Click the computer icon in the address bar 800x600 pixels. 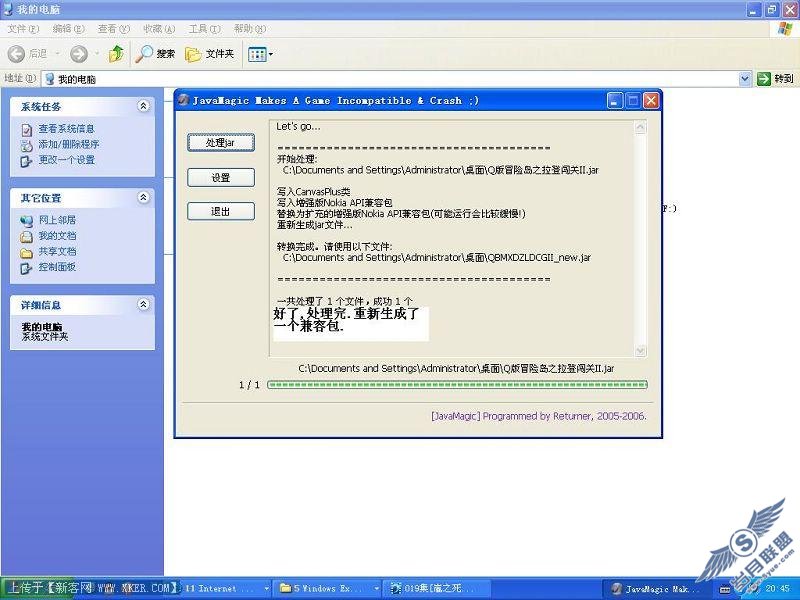click(x=49, y=79)
